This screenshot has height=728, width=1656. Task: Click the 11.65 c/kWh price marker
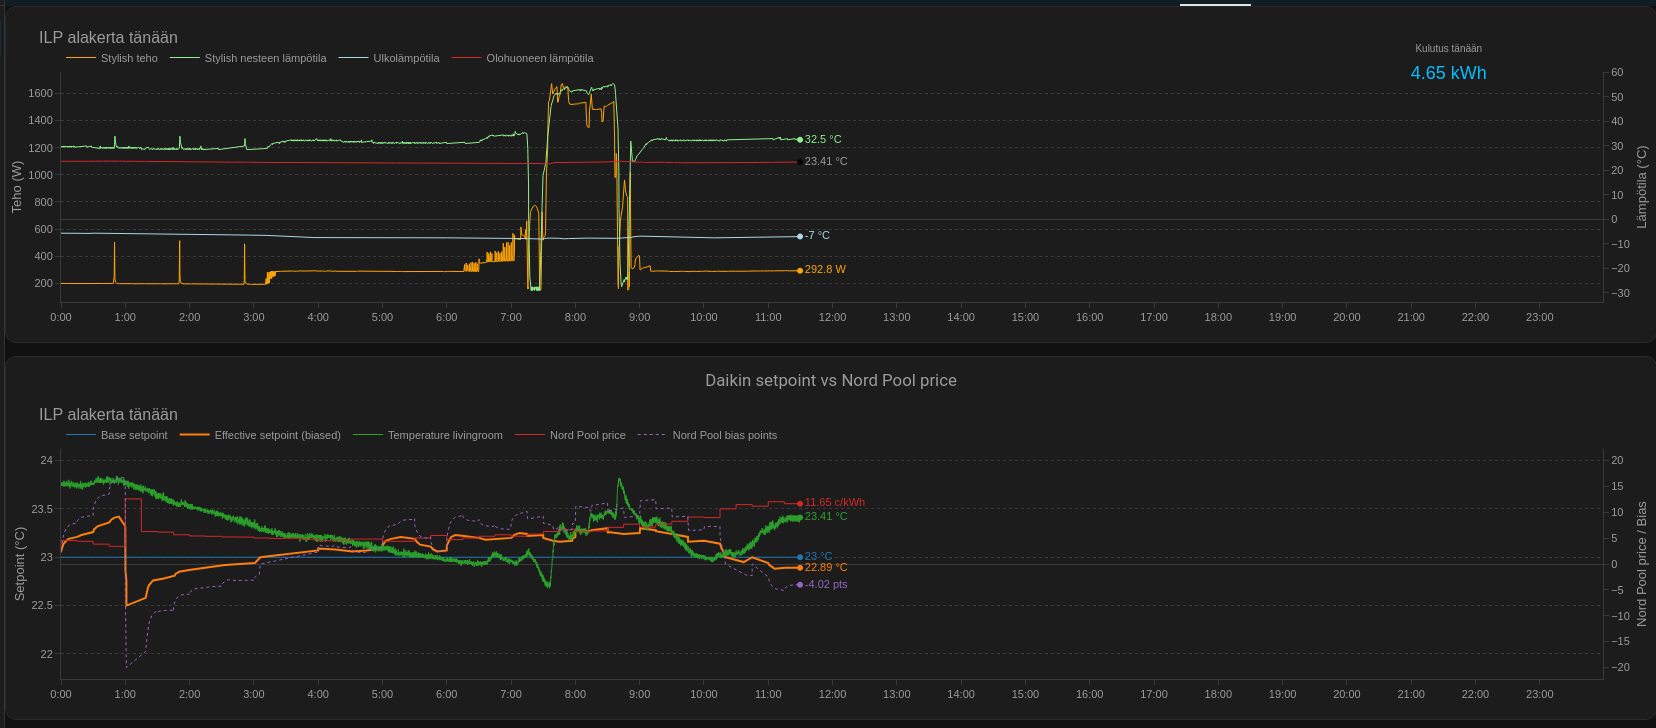(x=800, y=503)
